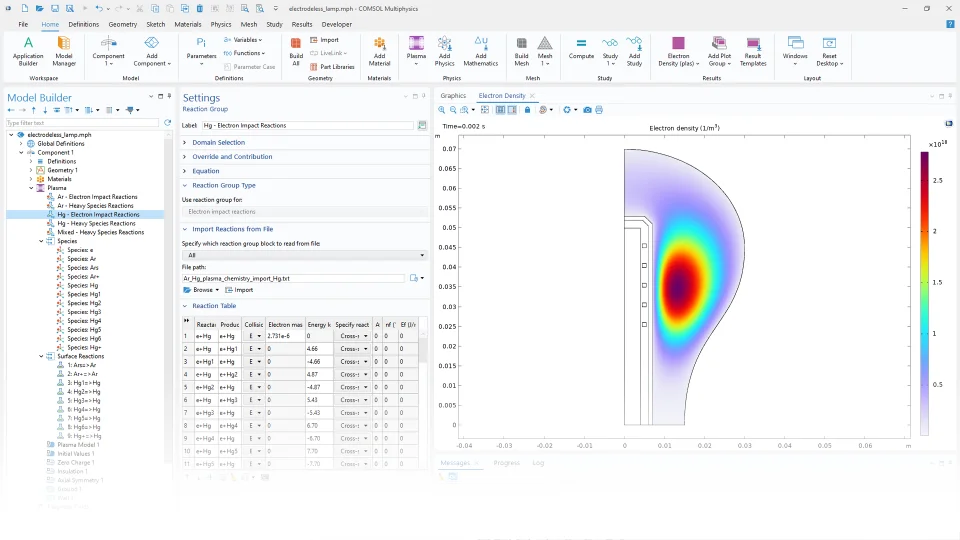Expand the Domain Selection section
Screen dimensions: 960x540
[x=218, y=142]
